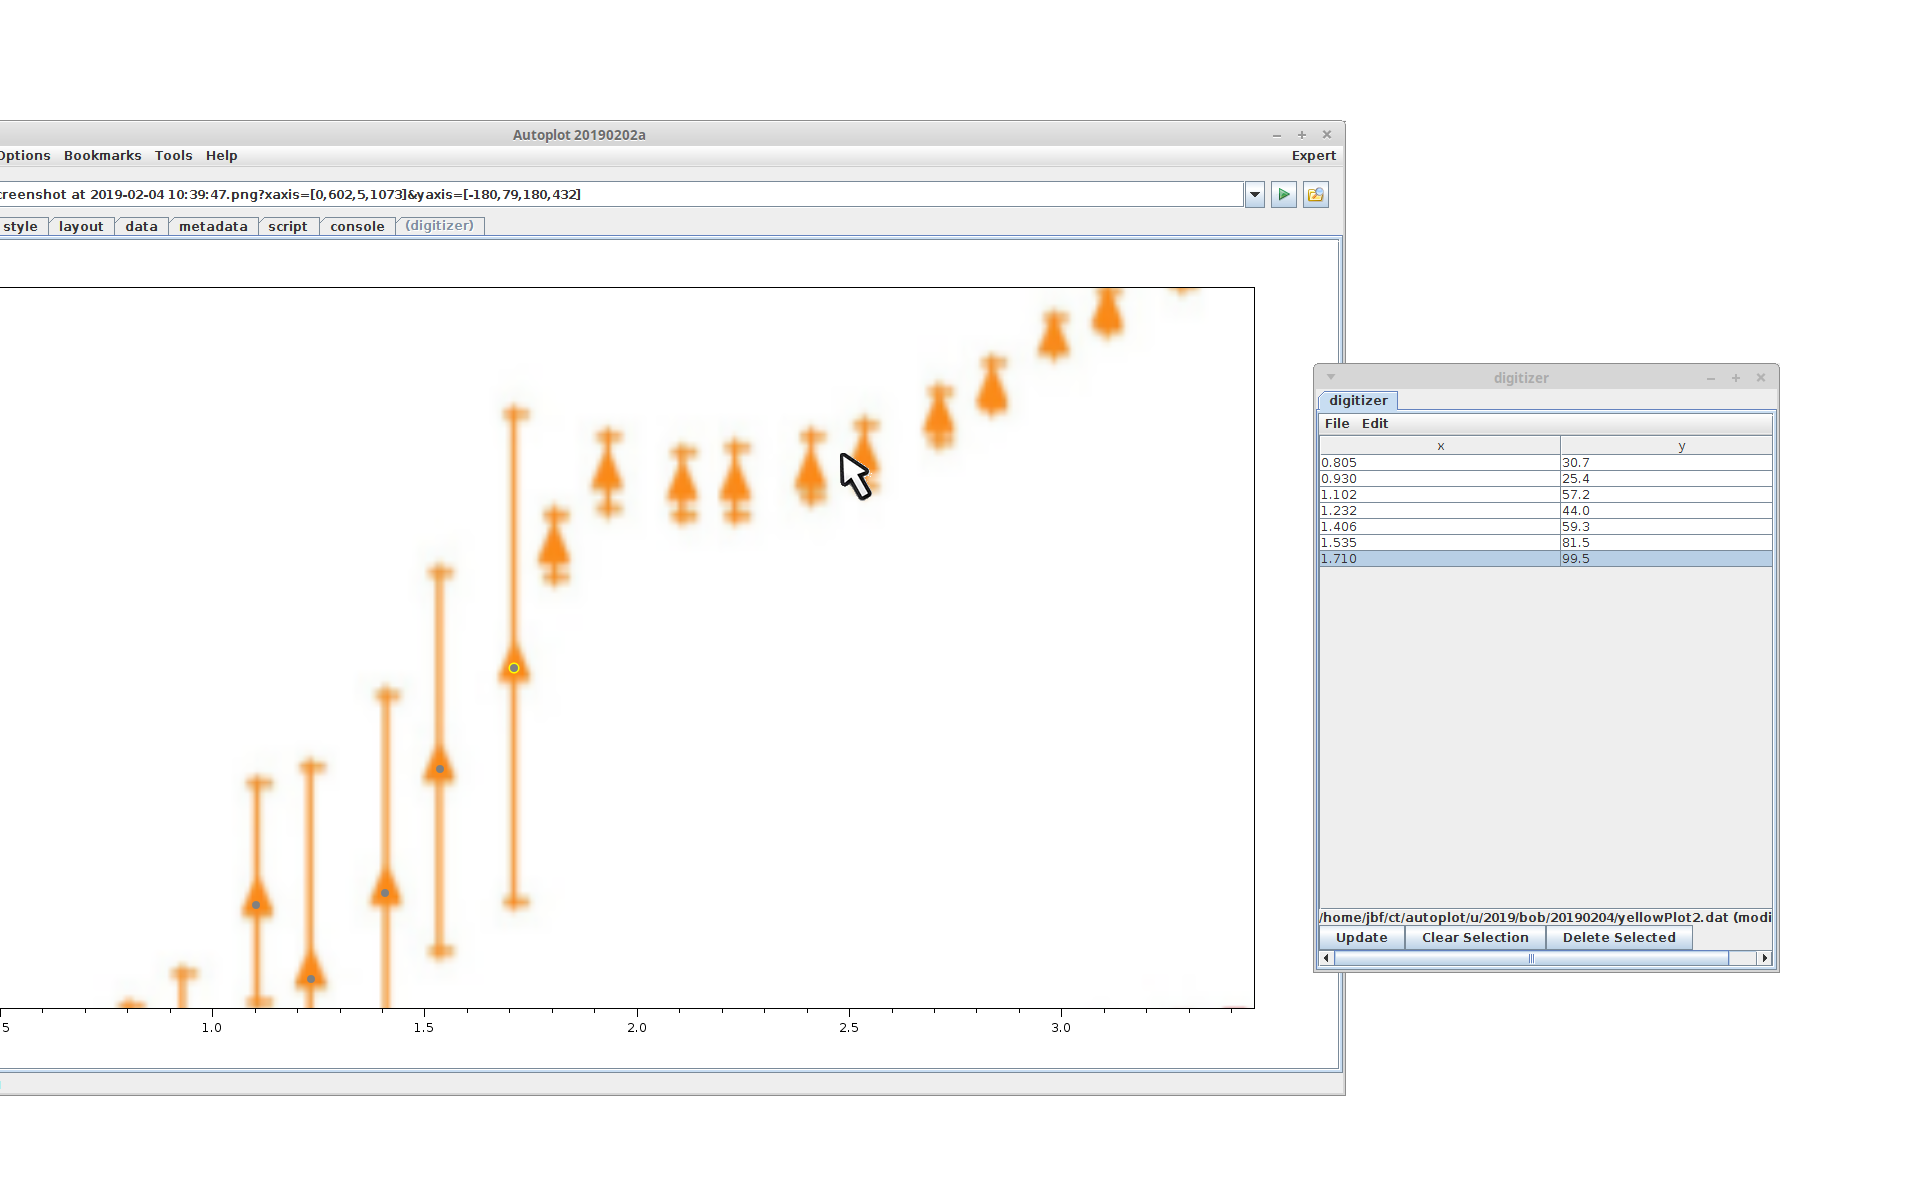Select the row with x 1.232
Screen dimensions: 1920x1200
coord(1546,511)
